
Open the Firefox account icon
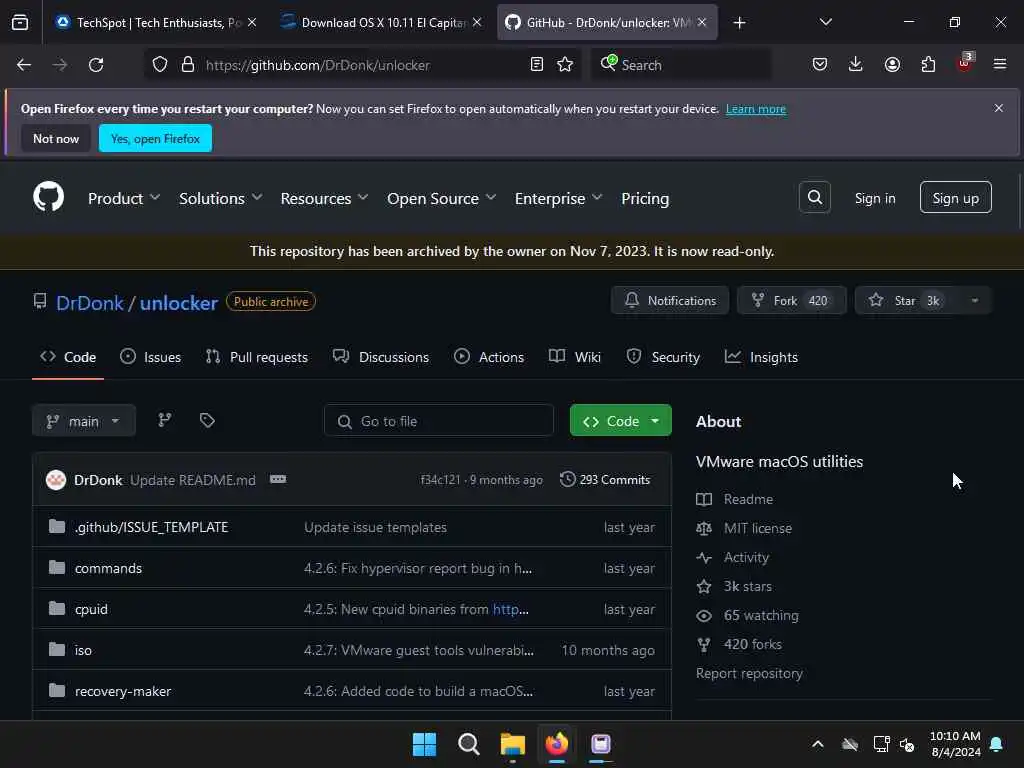pos(892,65)
